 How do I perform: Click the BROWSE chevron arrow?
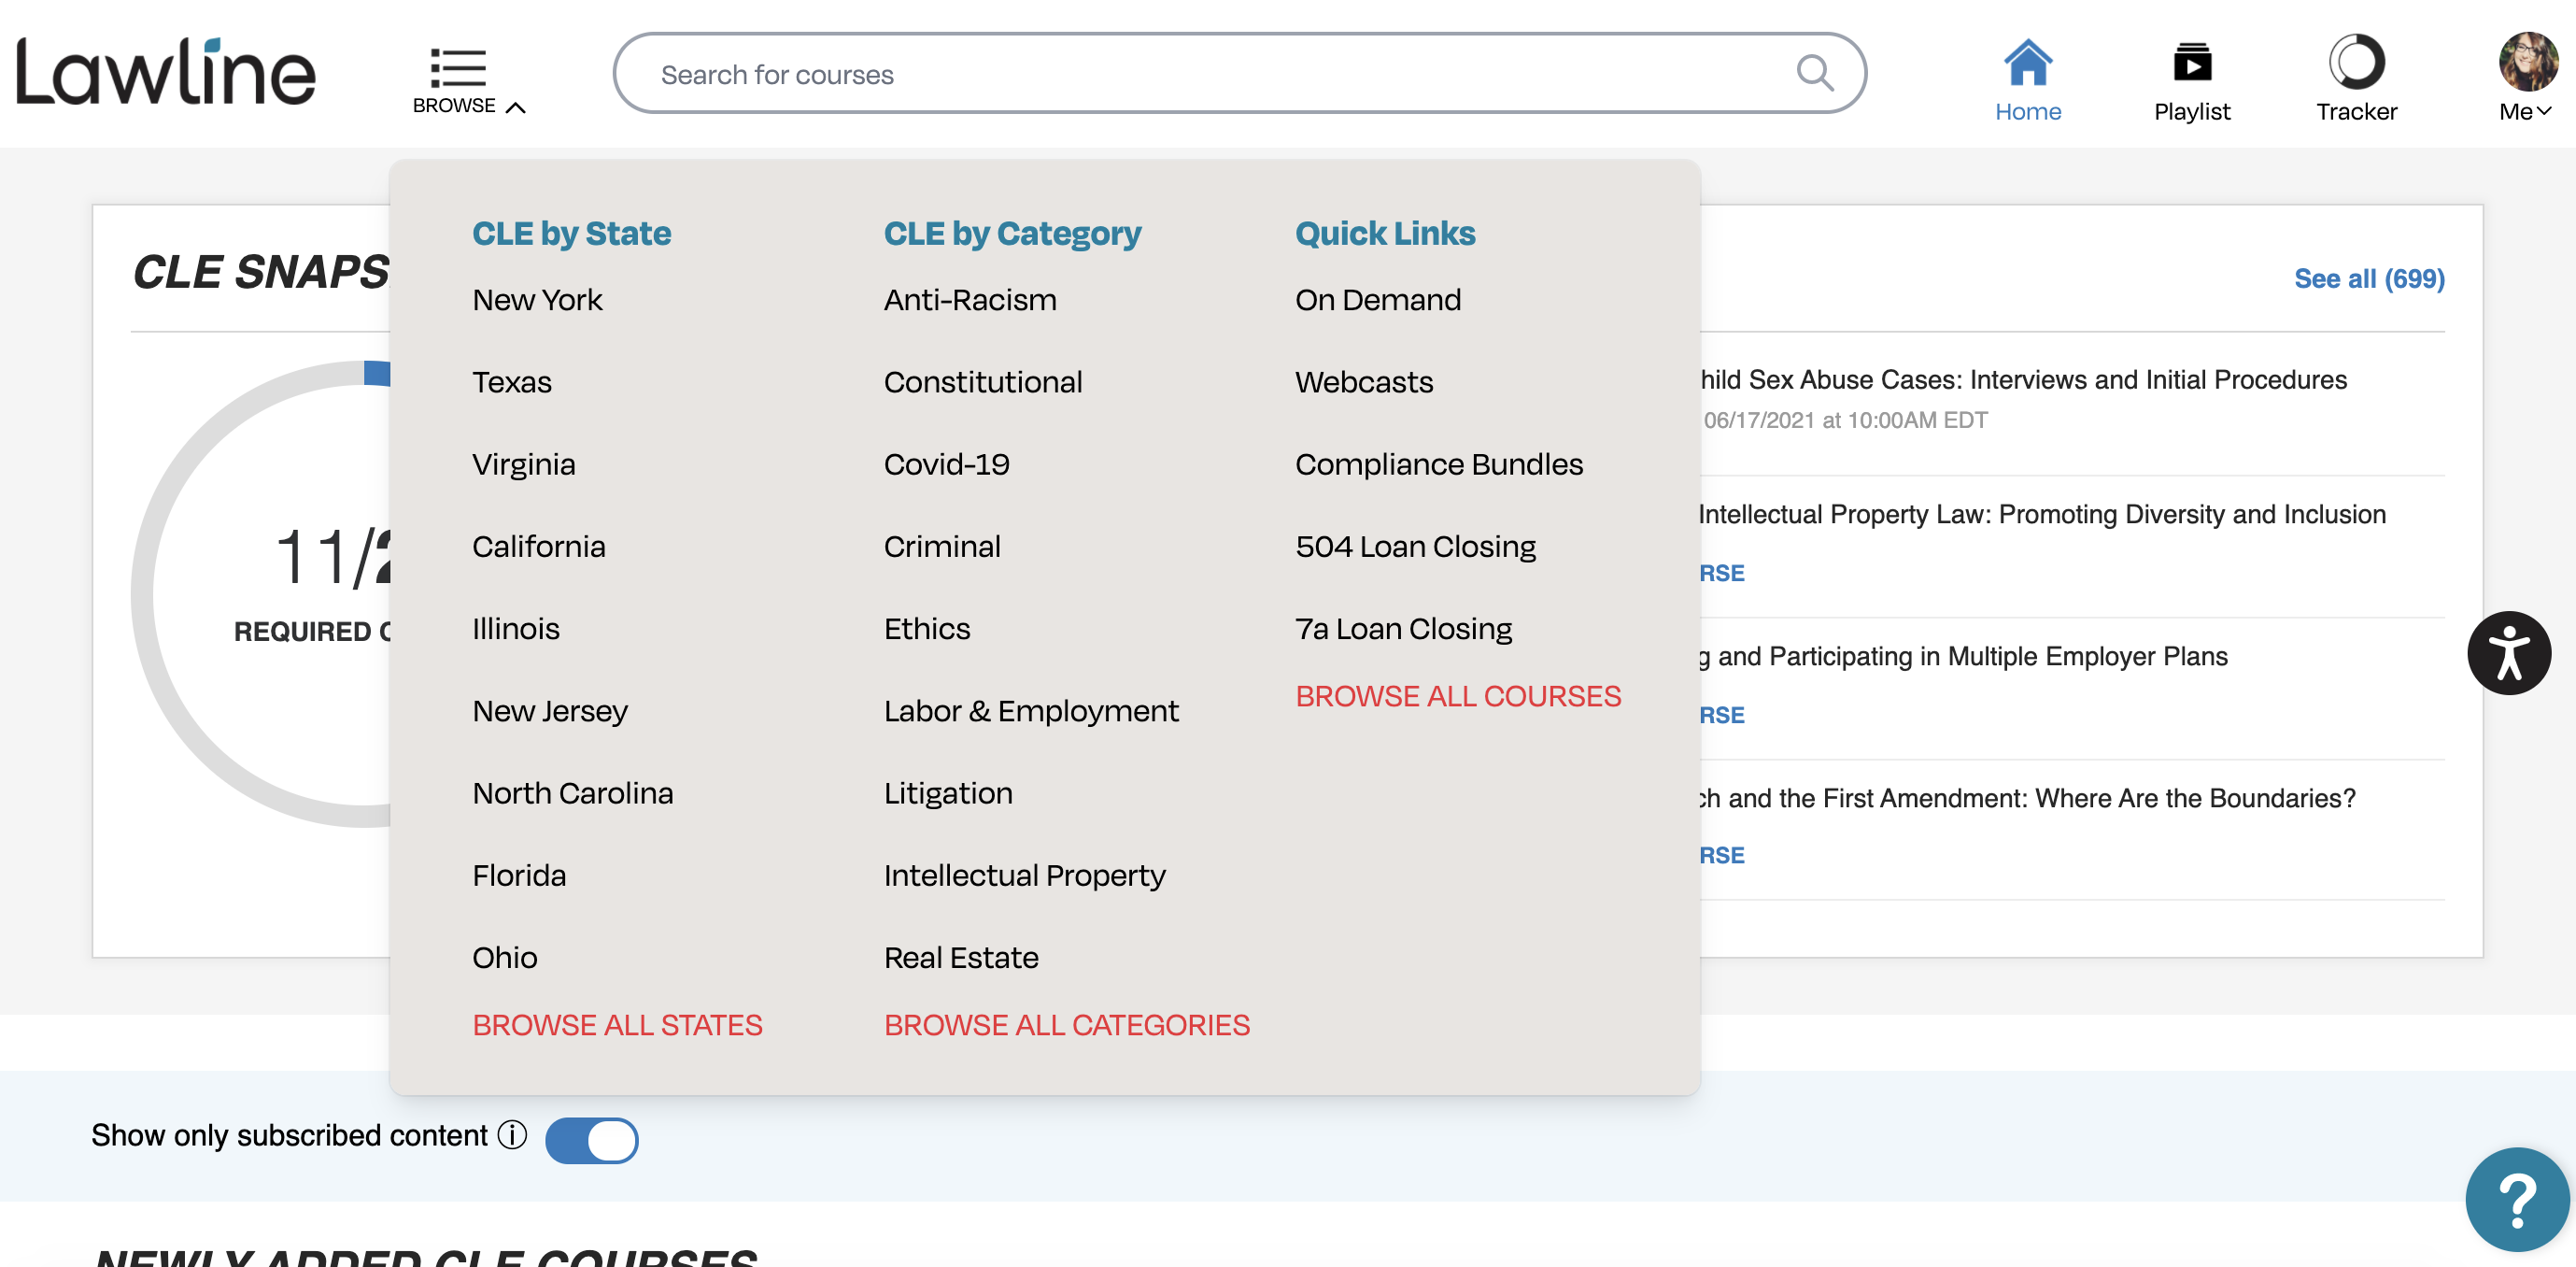tap(516, 107)
